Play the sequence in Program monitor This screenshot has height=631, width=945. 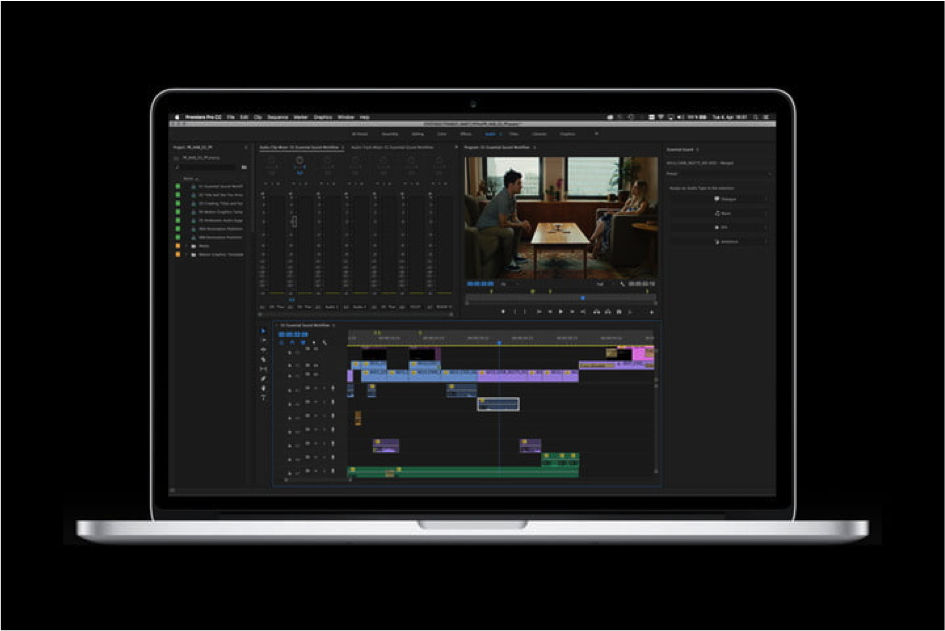click(560, 312)
